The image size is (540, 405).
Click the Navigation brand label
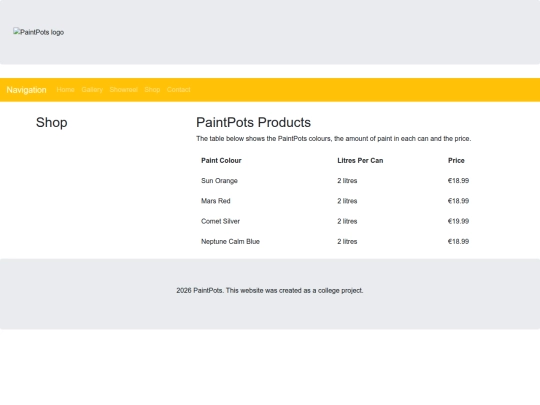click(x=27, y=90)
